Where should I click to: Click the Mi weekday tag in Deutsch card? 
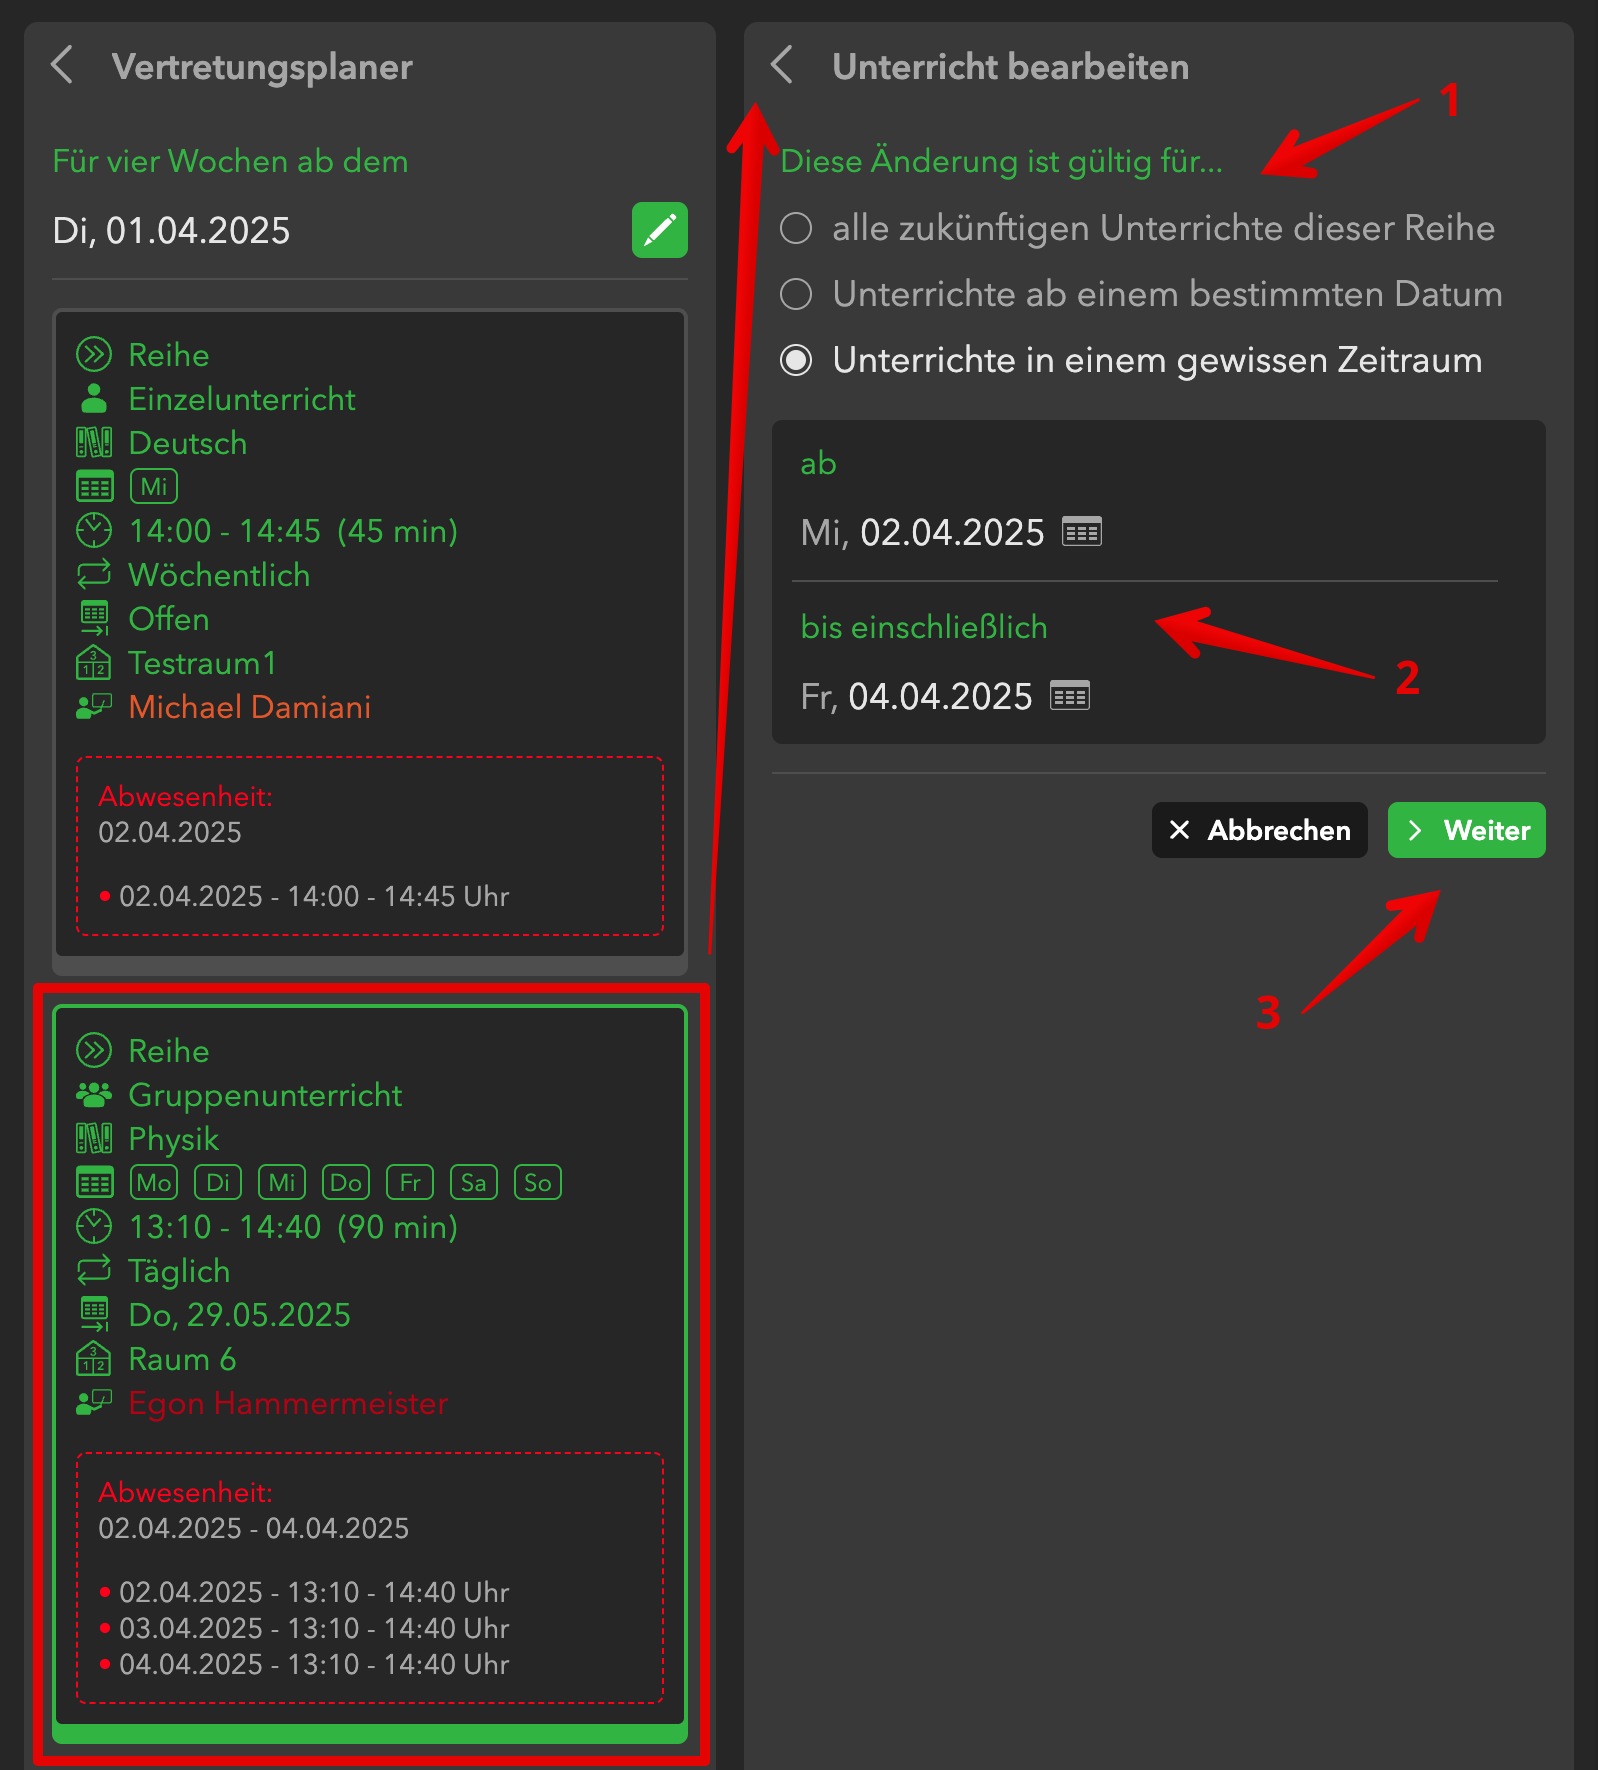tap(154, 487)
